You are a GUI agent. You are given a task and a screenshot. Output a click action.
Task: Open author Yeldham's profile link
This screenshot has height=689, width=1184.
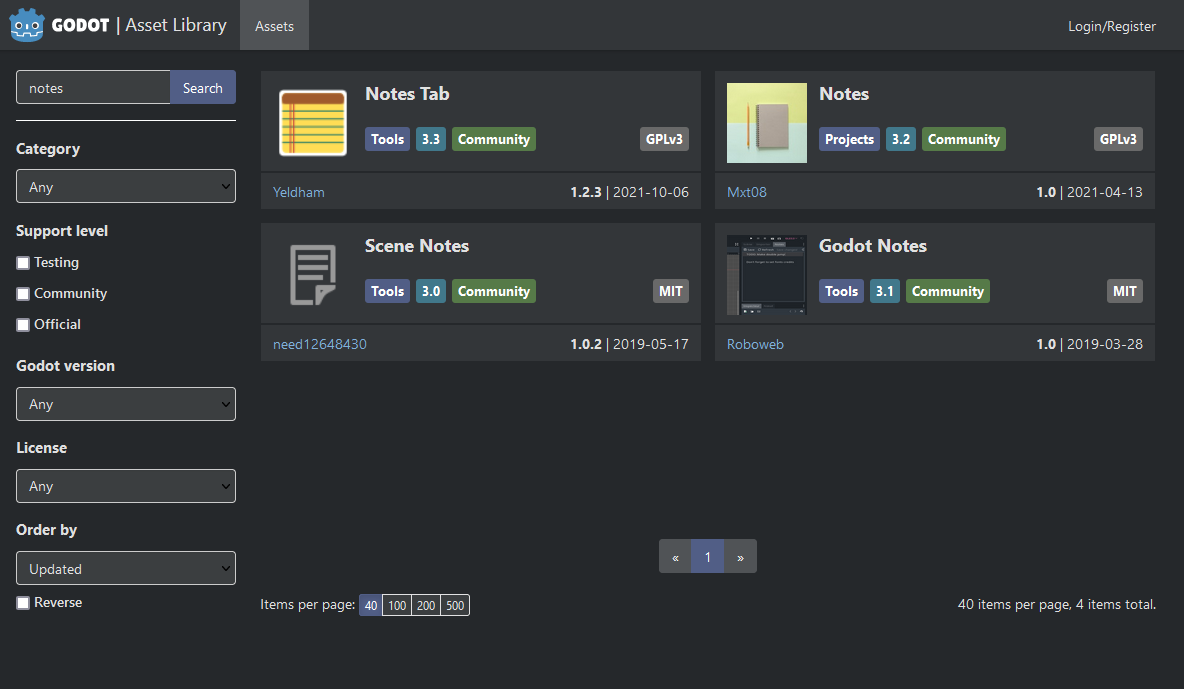pyautogui.click(x=298, y=192)
